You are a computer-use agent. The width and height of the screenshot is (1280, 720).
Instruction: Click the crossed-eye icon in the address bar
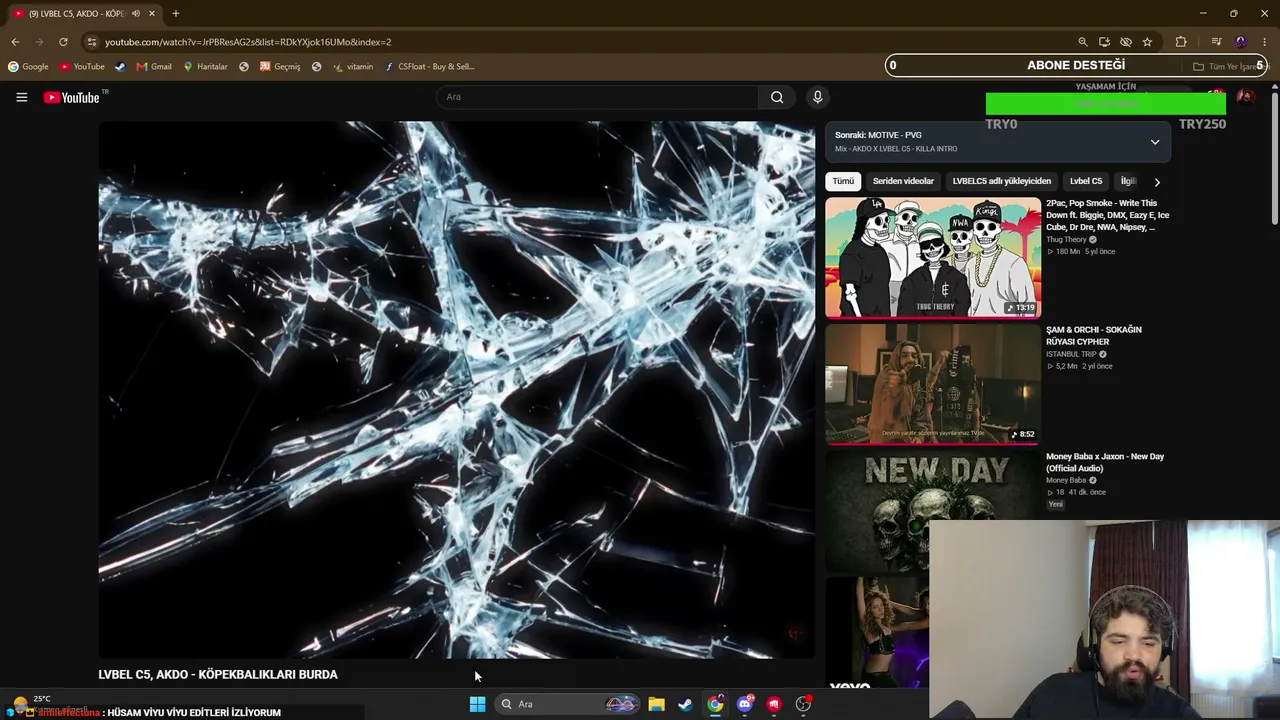(1126, 42)
